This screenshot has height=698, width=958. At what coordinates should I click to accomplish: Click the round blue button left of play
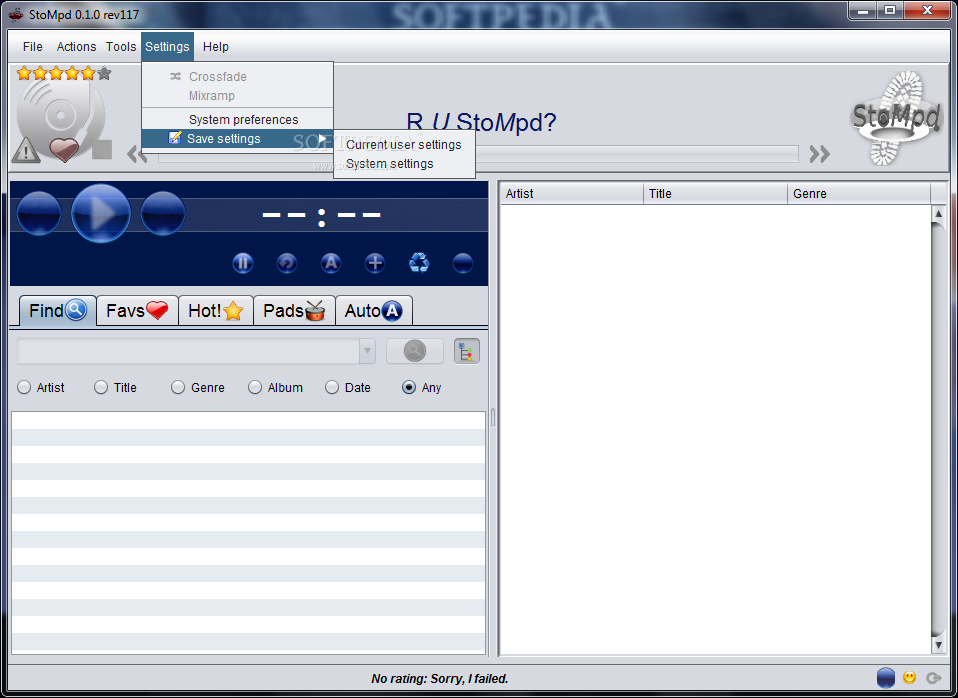(39, 213)
